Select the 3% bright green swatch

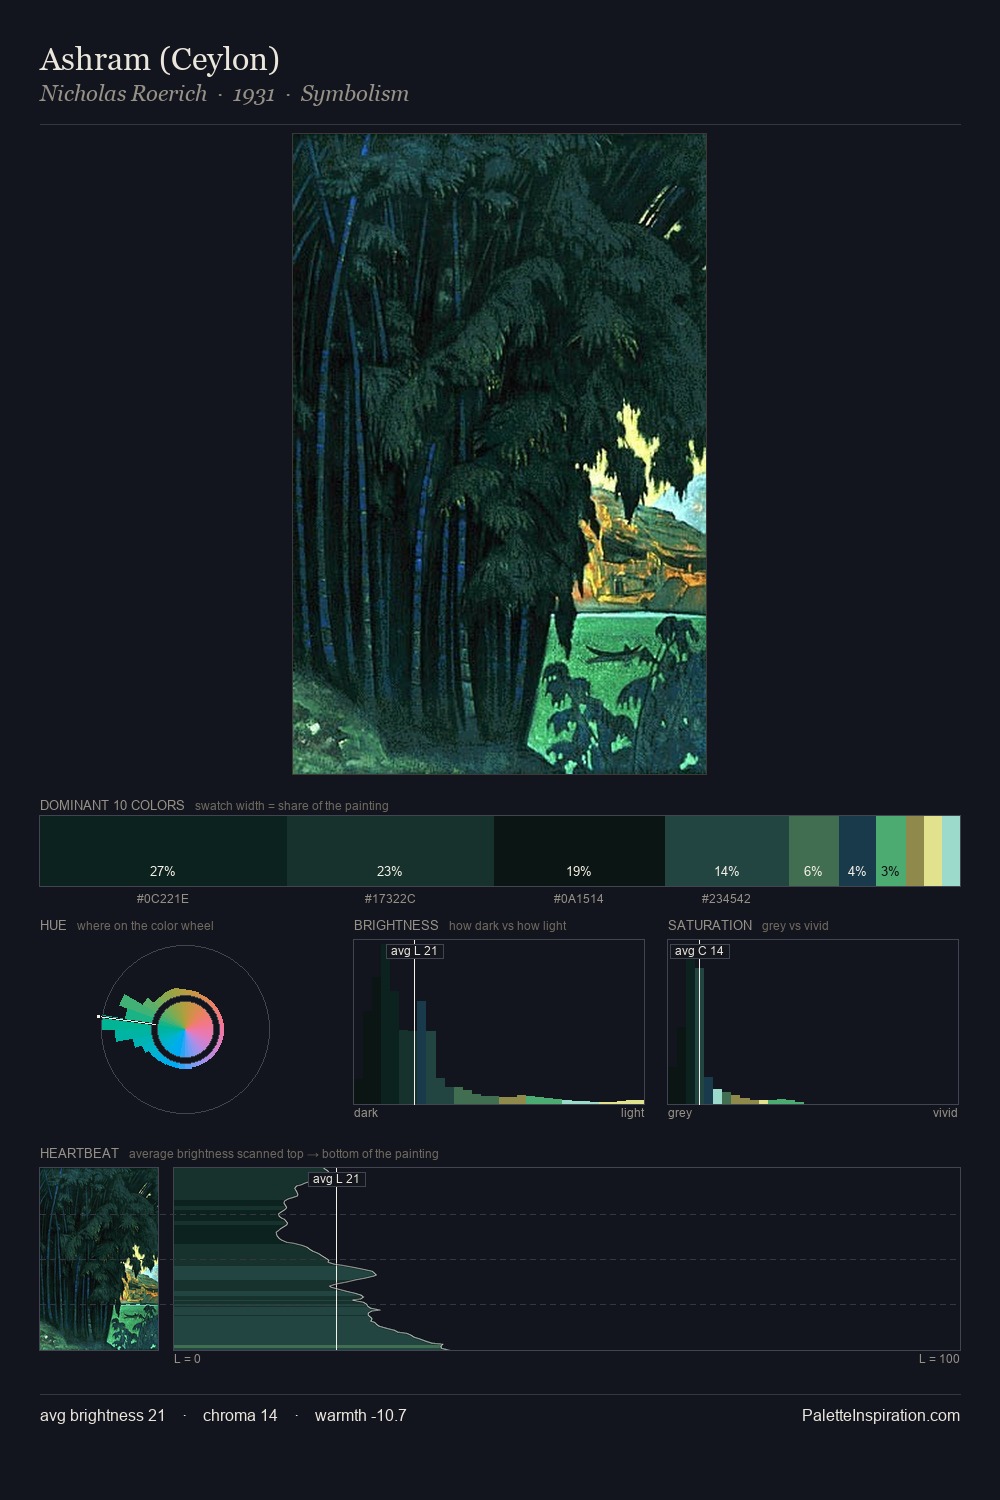tap(891, 851)
